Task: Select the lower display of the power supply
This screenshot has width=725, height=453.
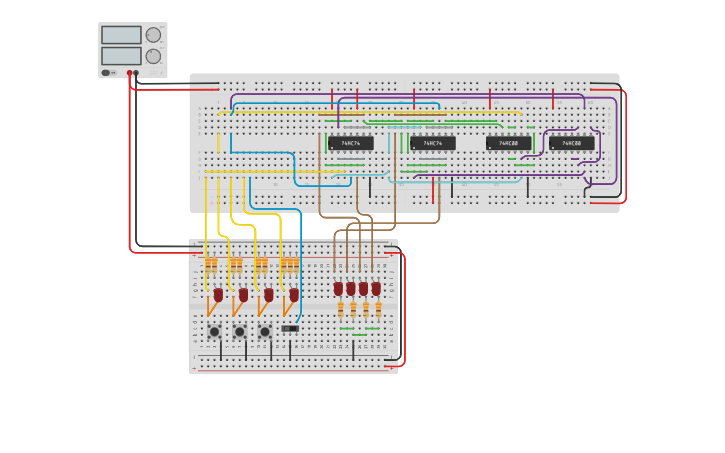Action: (x=121, y=56)
